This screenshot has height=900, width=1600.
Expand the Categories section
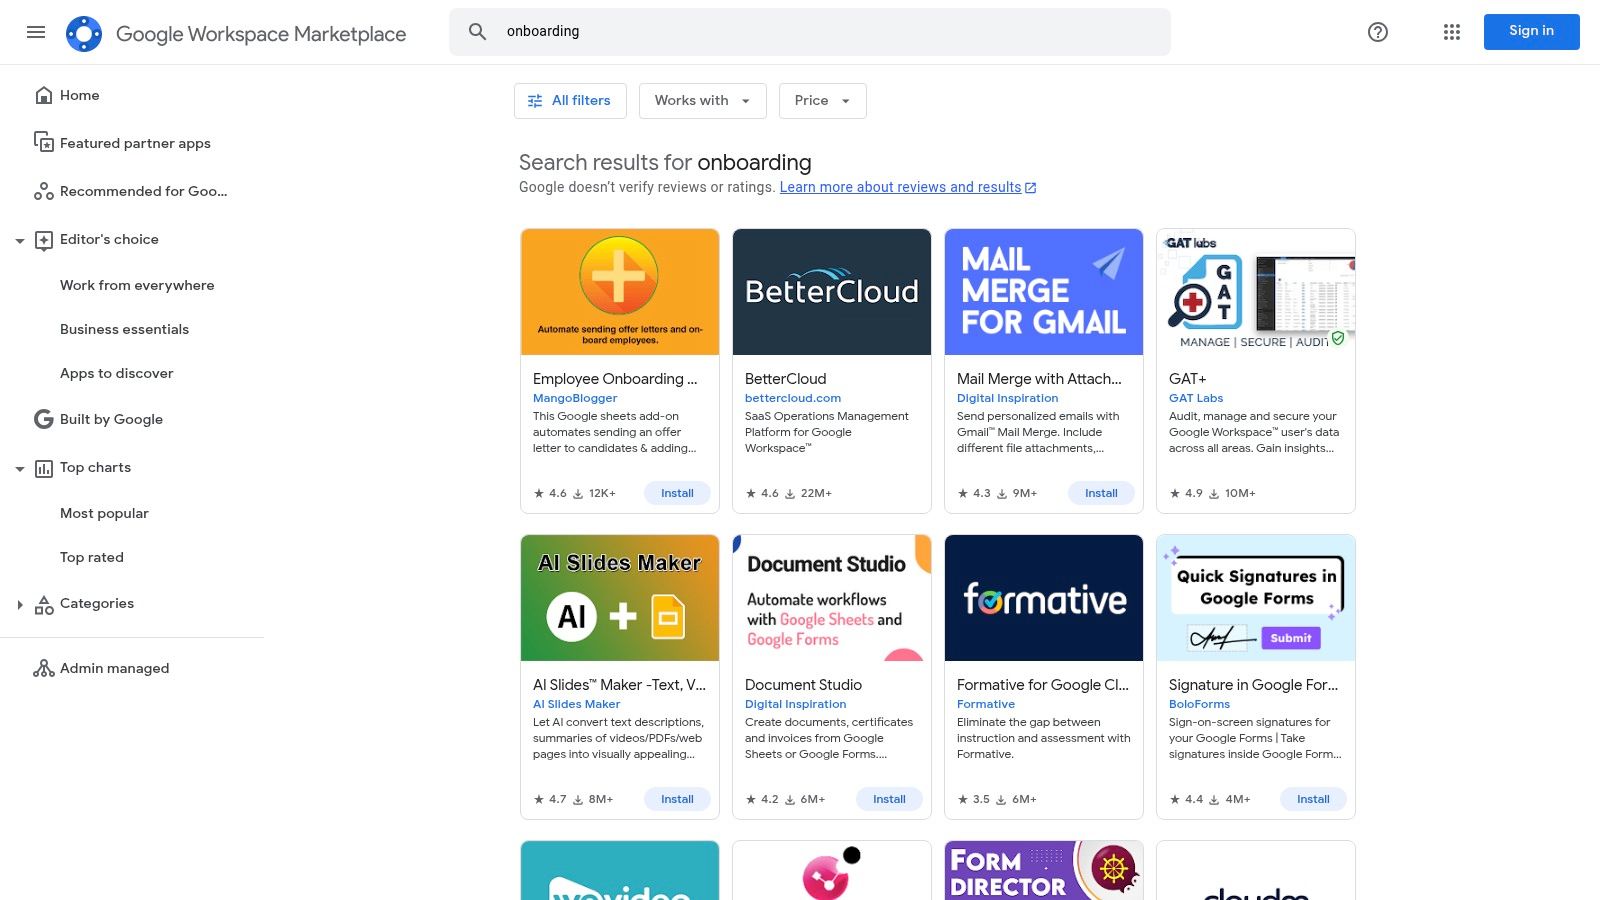[20, 604]
